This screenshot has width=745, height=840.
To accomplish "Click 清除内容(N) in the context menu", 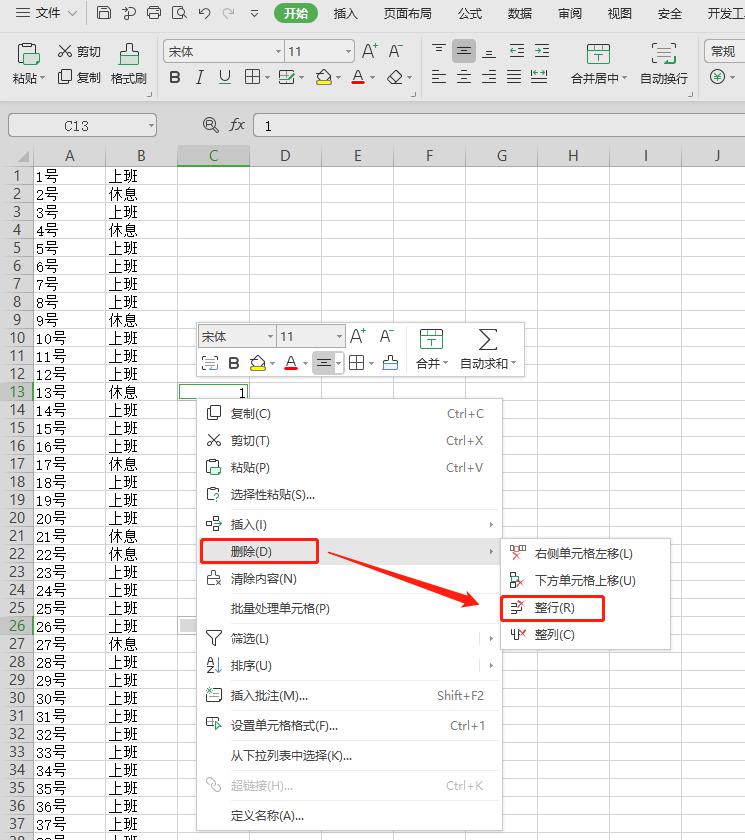I will pos(263,578).
